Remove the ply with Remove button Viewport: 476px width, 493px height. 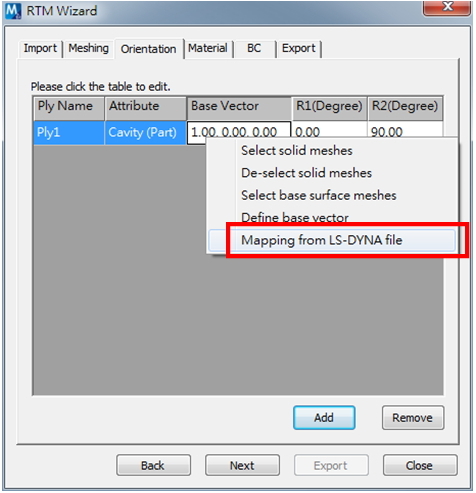click(x=413, y=418)
